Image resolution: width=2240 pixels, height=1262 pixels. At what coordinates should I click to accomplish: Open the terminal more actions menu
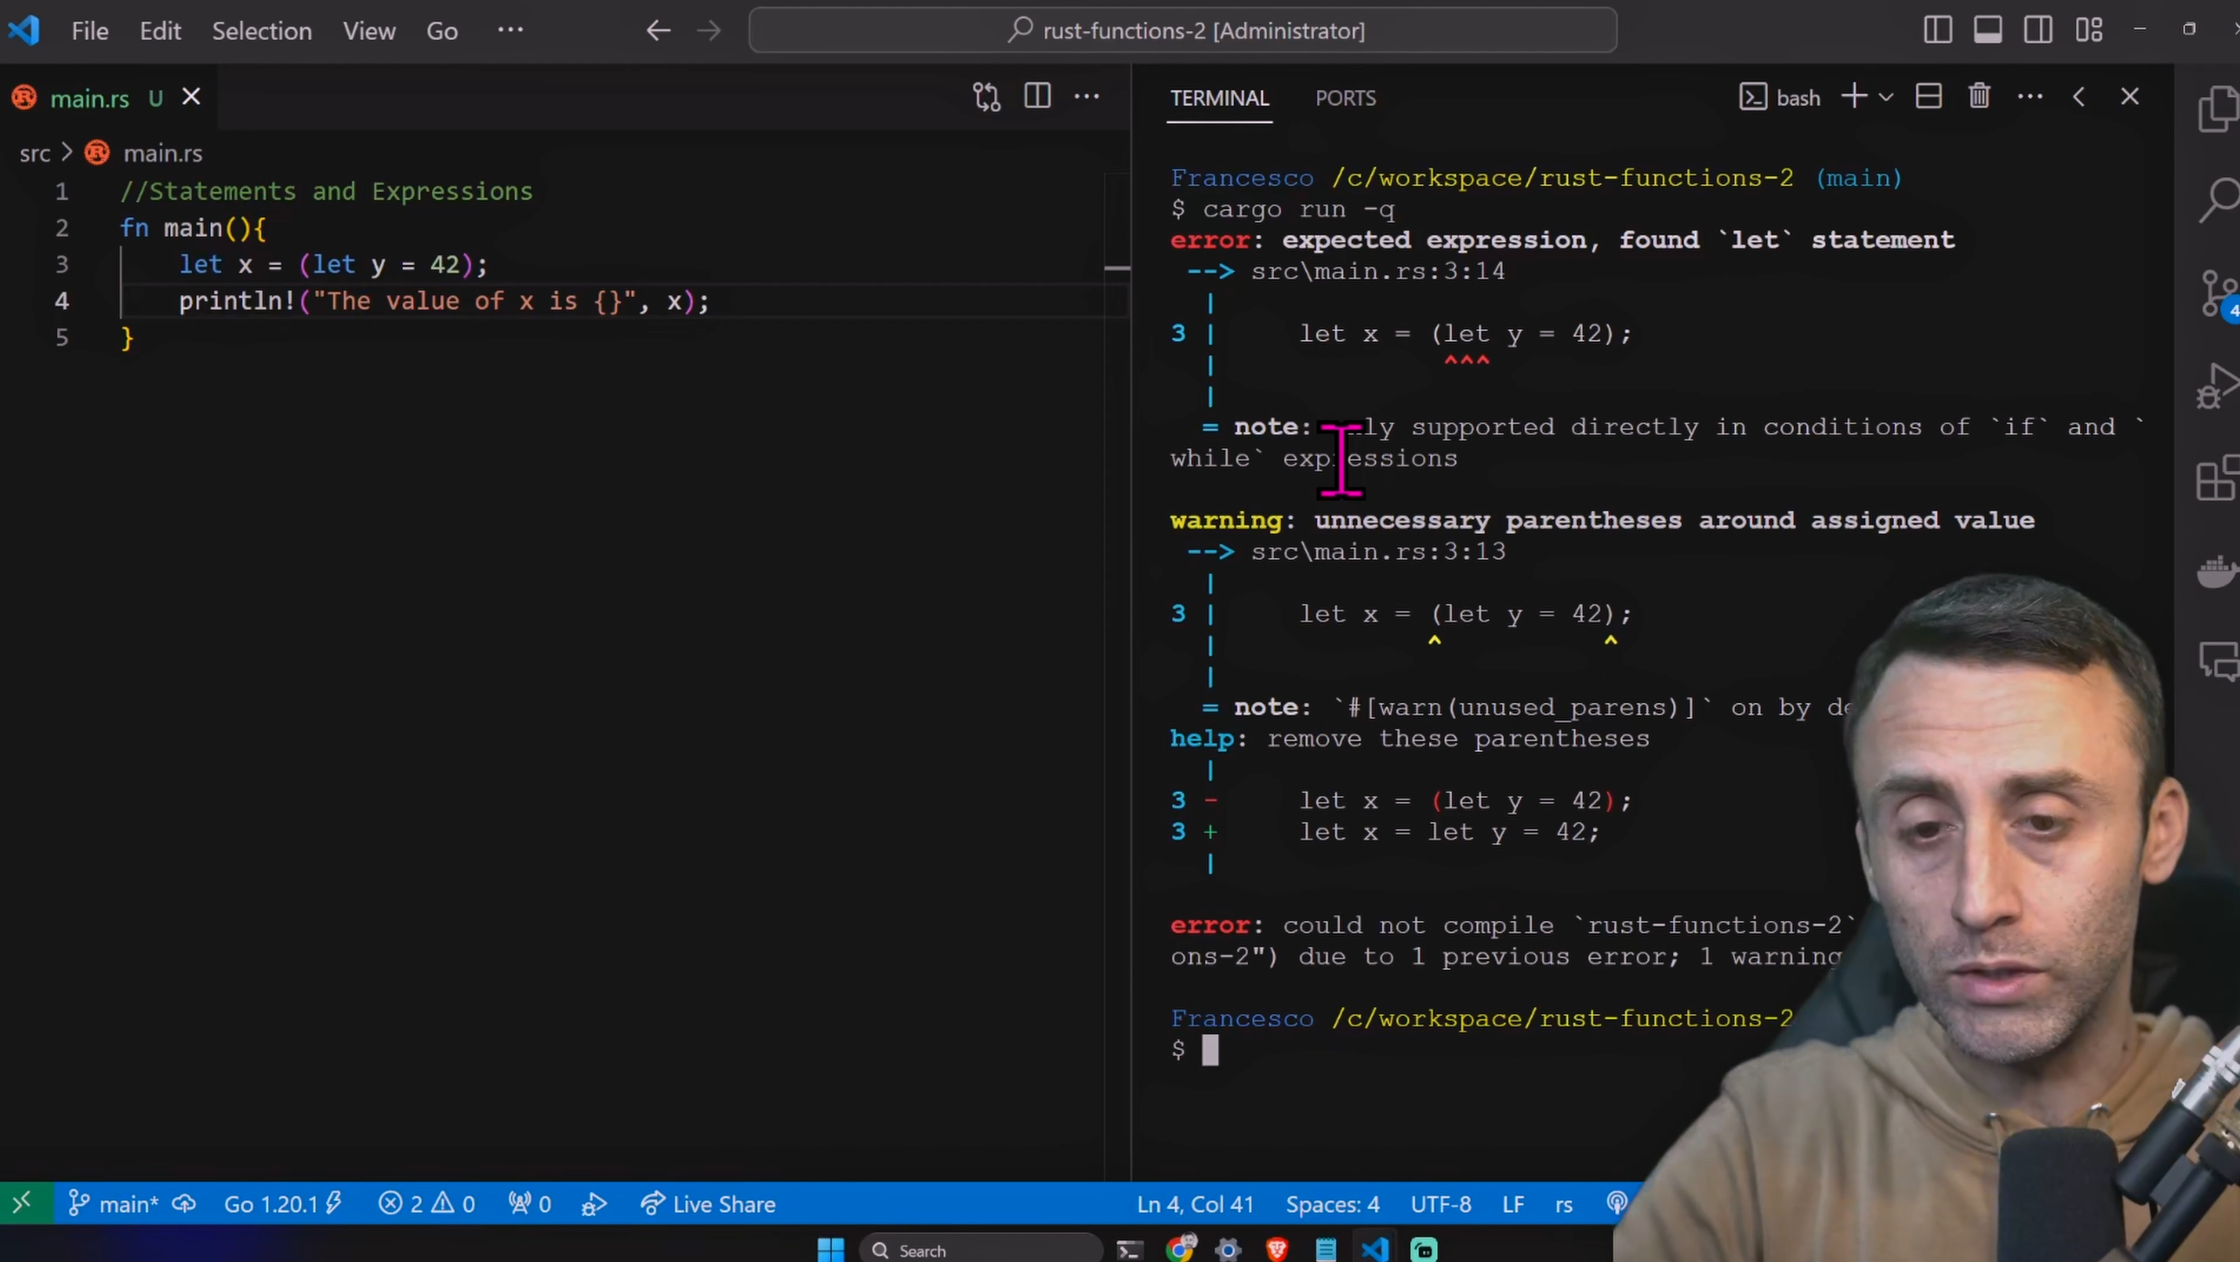tap(2030, 96)
